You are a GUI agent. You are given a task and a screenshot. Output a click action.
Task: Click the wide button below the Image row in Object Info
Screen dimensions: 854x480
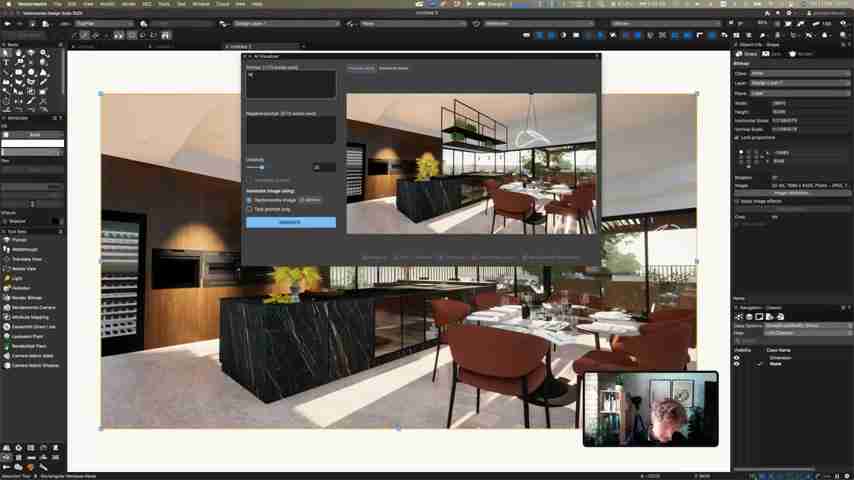coord(792,193)
